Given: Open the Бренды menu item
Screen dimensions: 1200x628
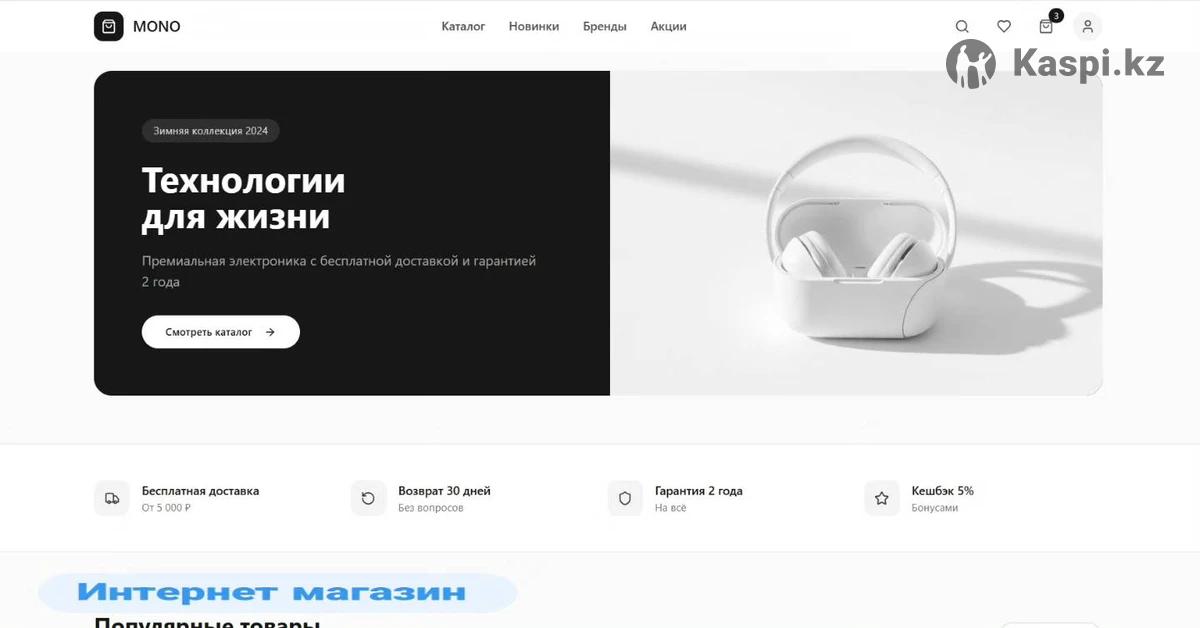Looking at the screenshot, I should tap(605, 27).
